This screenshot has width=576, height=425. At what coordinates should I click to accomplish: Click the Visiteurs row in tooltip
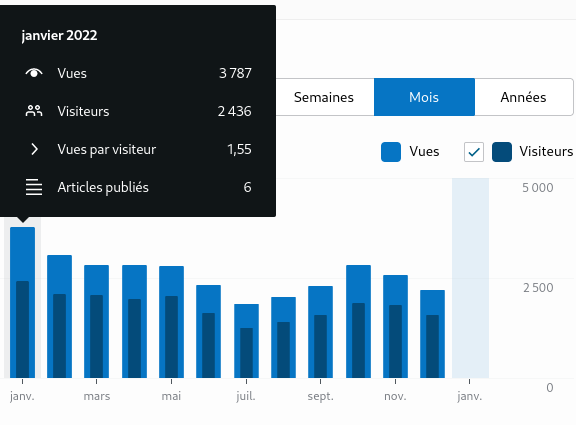click(x=138, y=111)
